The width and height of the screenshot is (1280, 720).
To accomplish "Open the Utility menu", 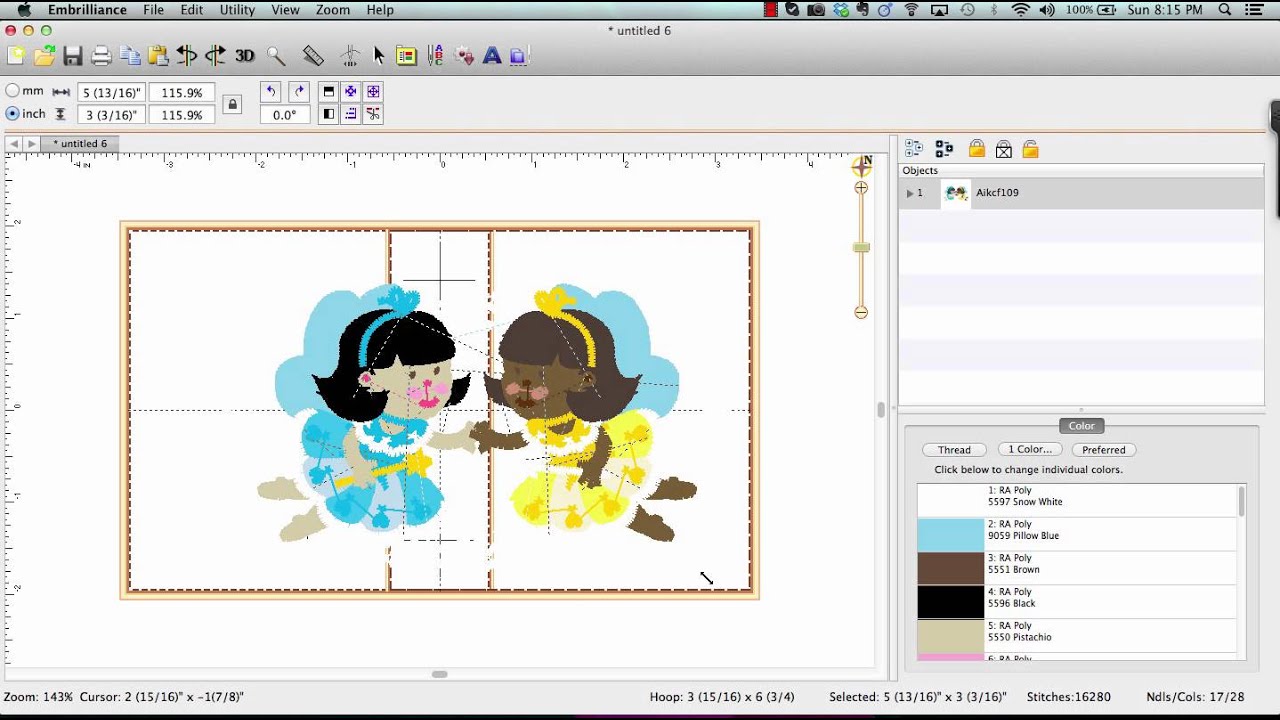I will (x=237, y=9).
